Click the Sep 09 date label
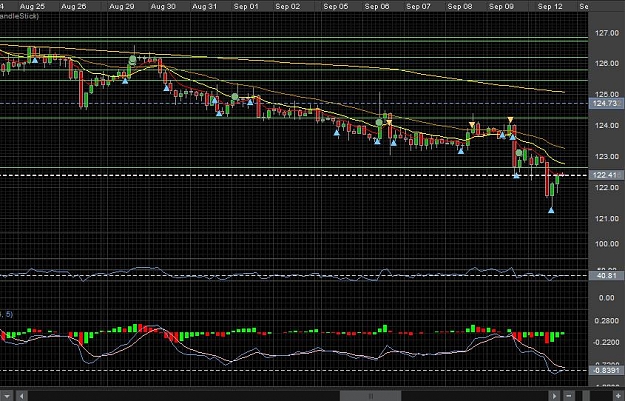This screenshot has height=401, width=625. (501, 6)
